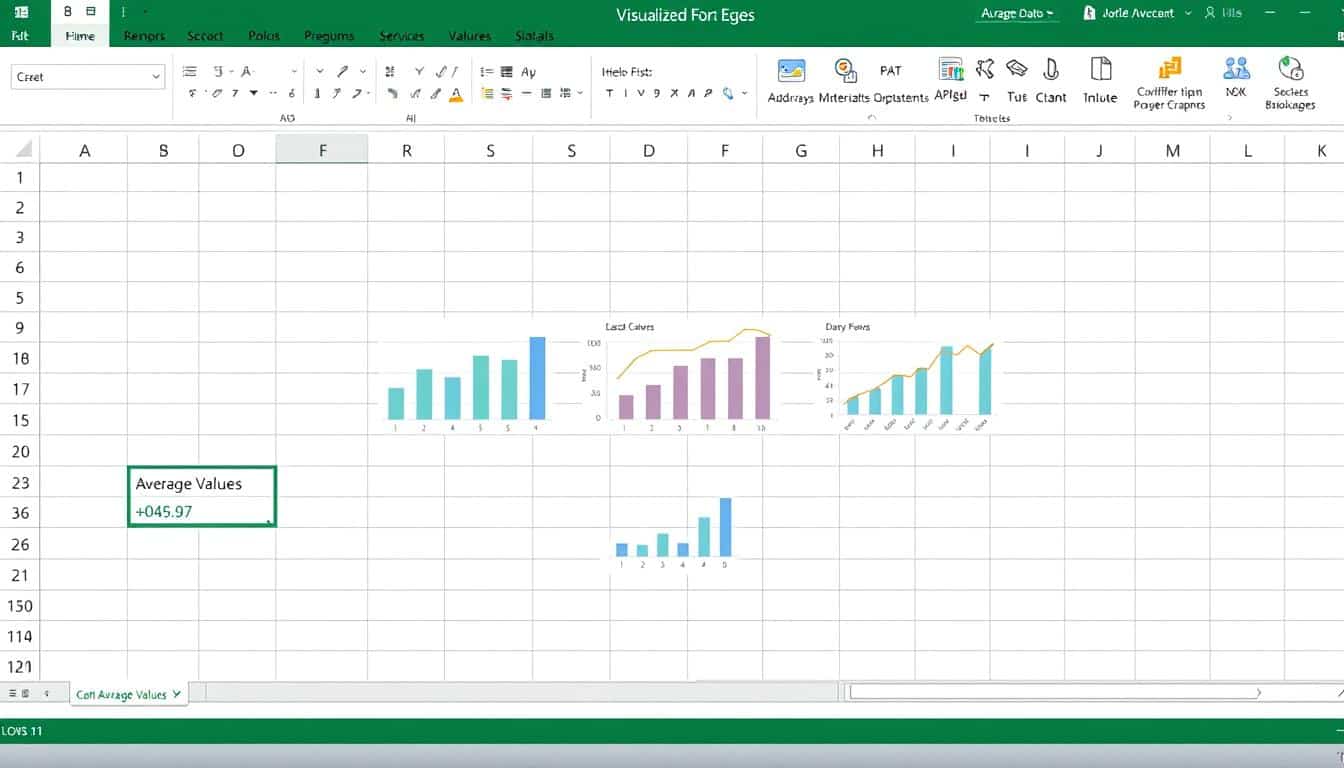The width and height of the screenshot is (1344, 768).
Task: Open the Pregums ribbon tab
Action: point(329,36)
